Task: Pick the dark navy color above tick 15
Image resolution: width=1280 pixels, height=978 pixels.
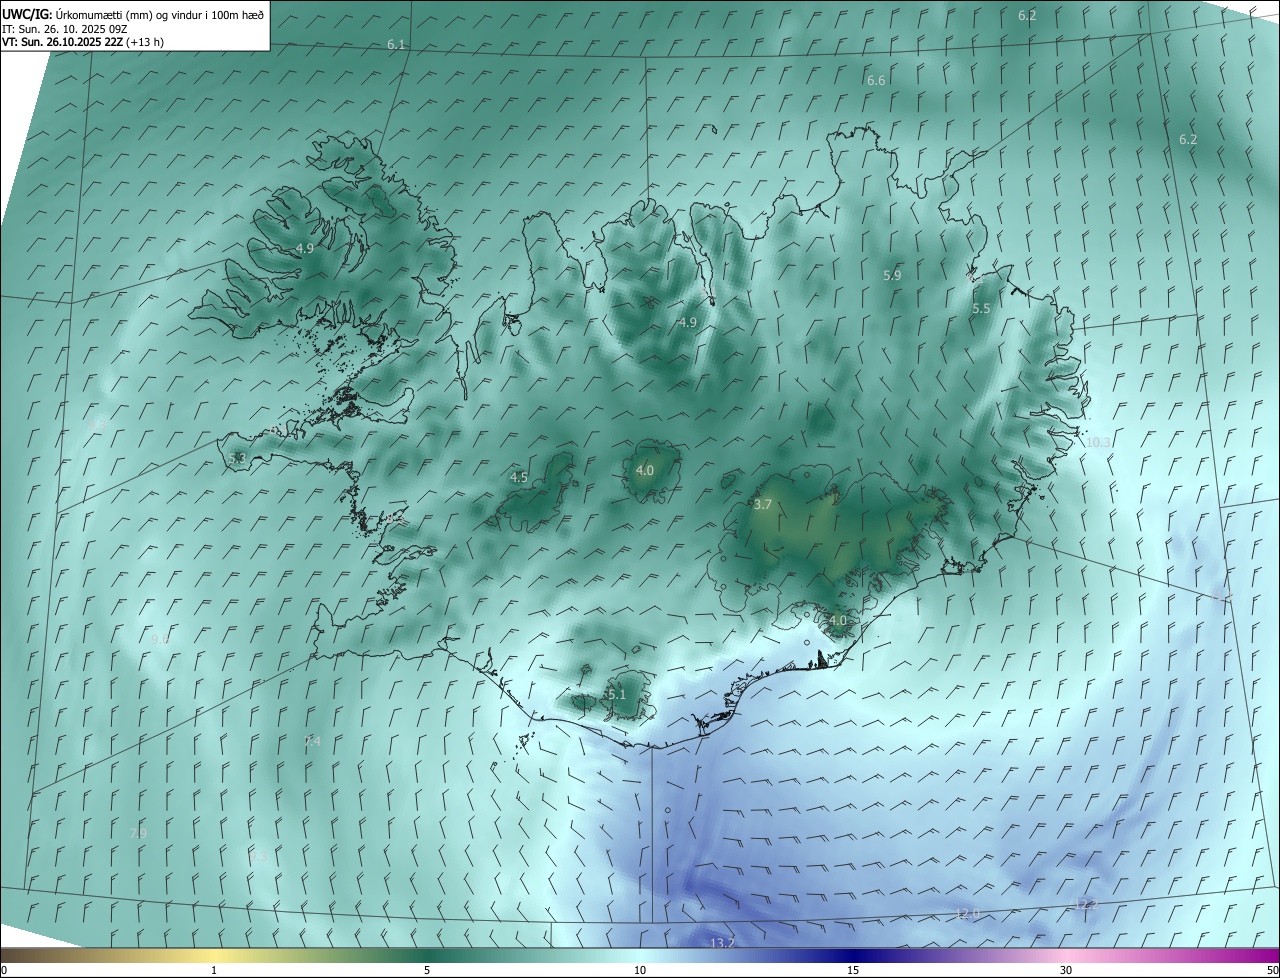Action: [x=853, y=955]
